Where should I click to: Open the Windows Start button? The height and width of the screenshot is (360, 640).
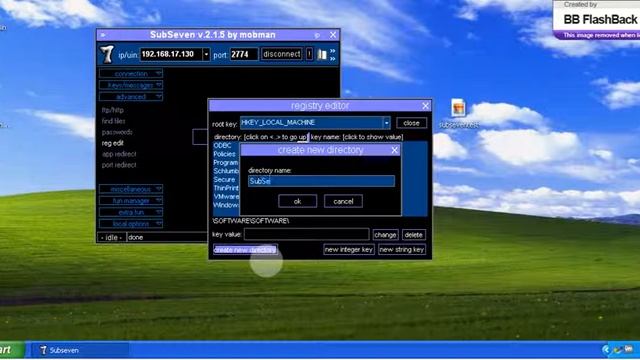coord(12,350)
